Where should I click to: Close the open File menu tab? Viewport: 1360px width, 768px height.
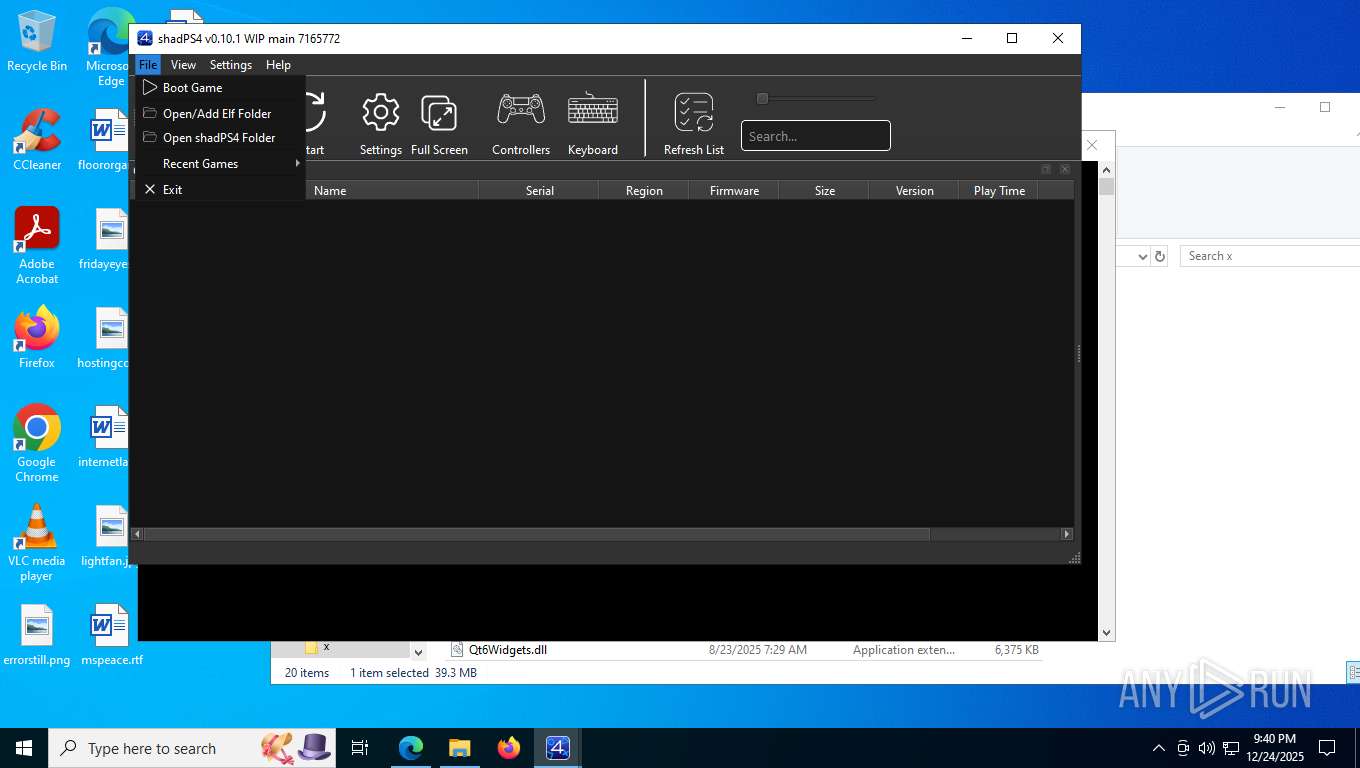148,65
